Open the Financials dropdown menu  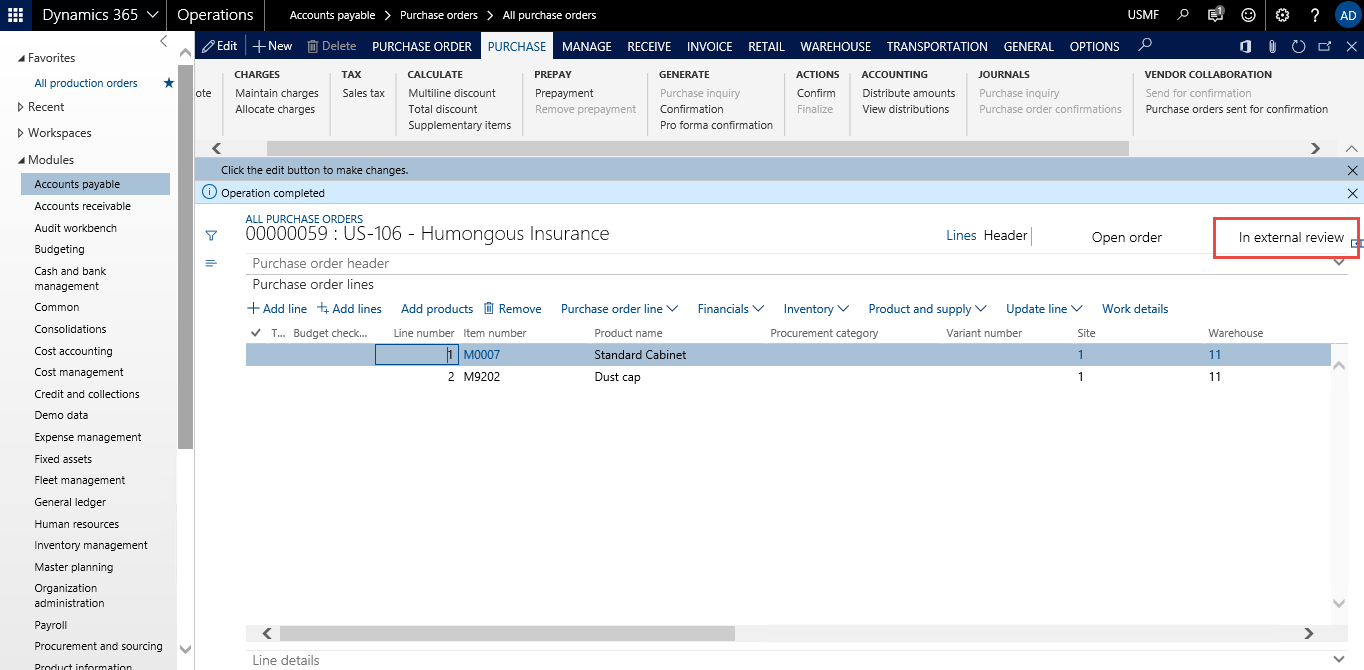pyautogui.click(x=730, y=308)
